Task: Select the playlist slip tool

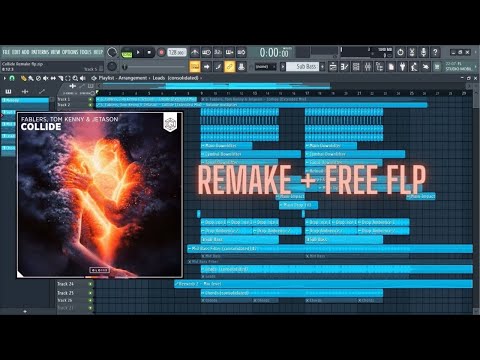Action: point(53,78)
